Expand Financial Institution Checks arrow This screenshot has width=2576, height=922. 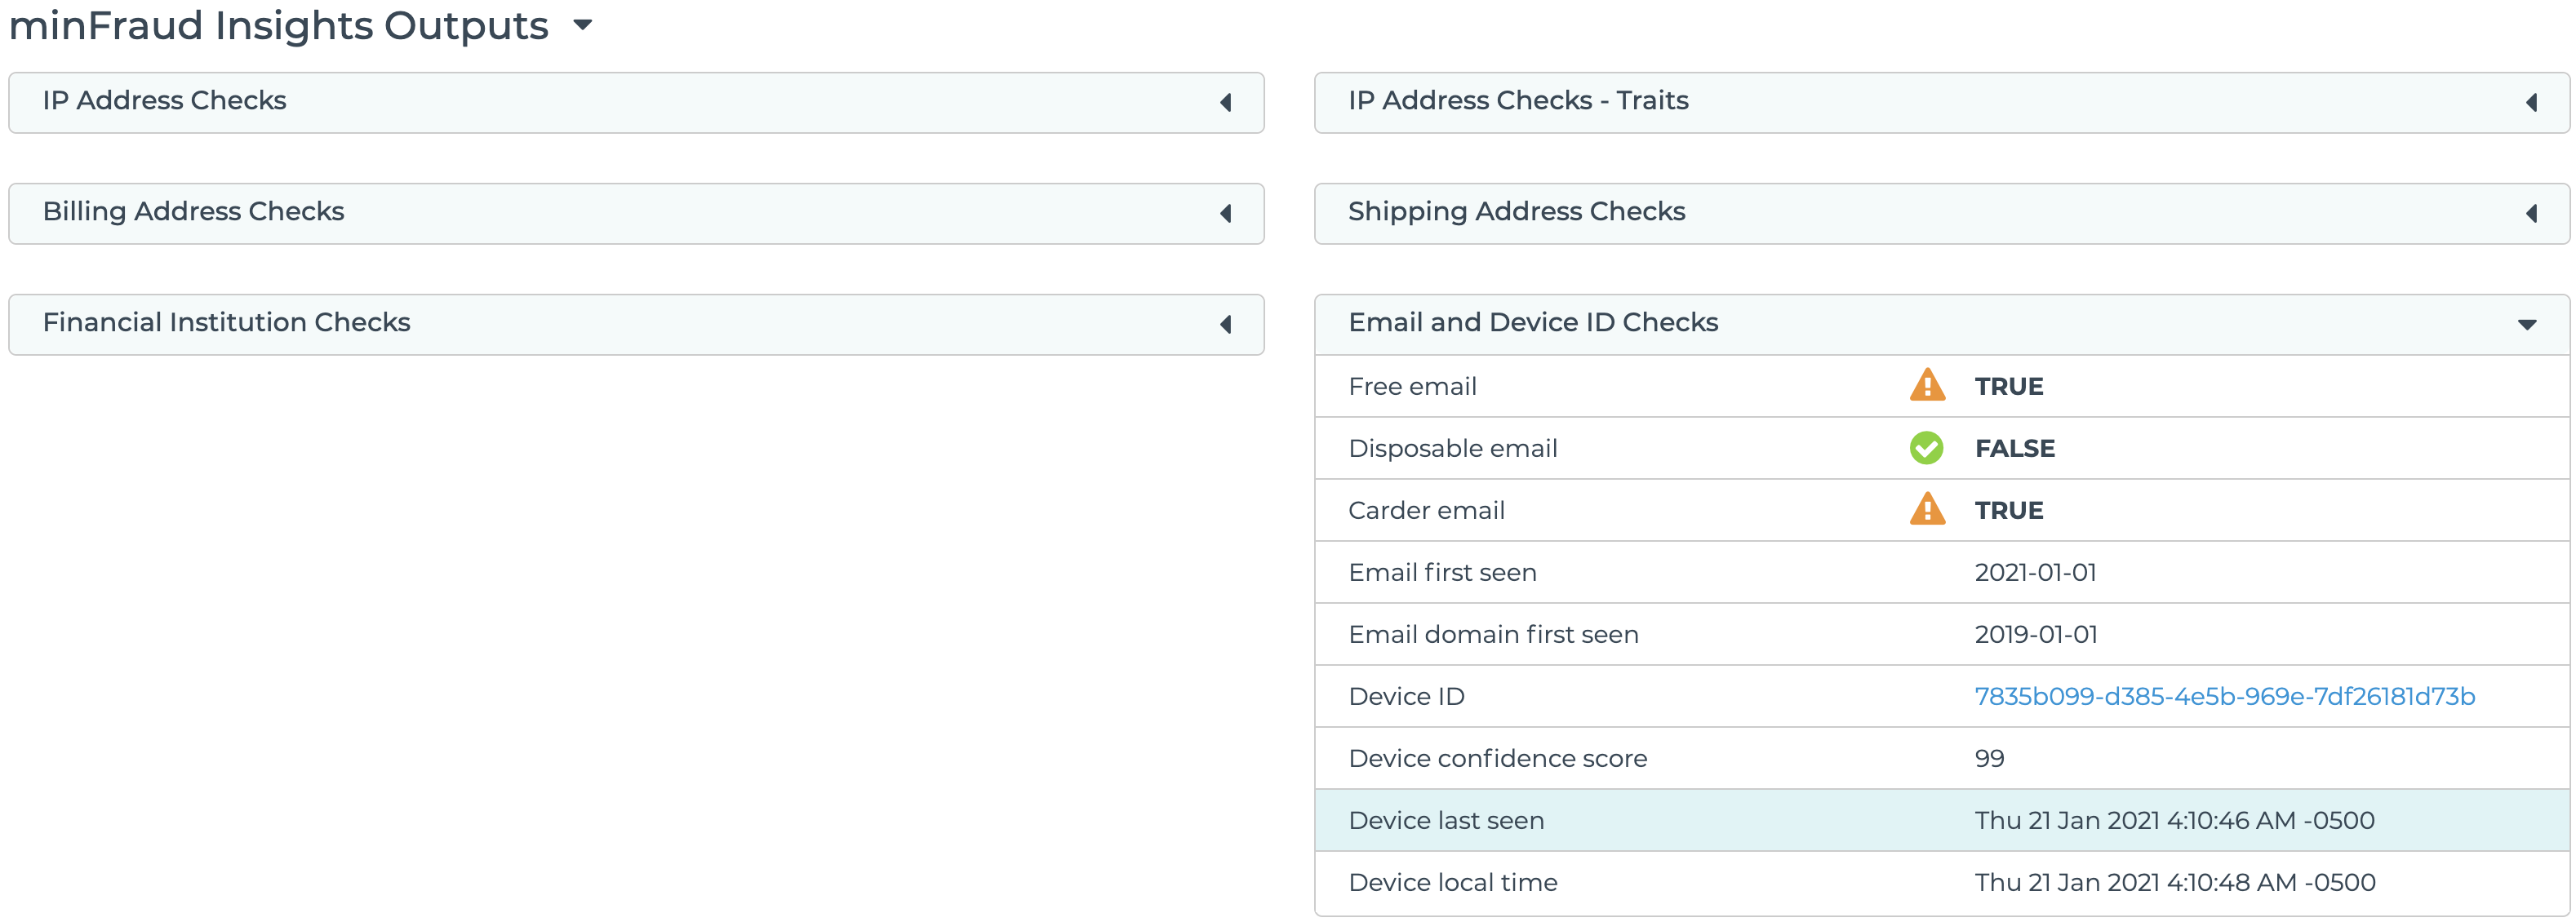(x=1225, y=324)
